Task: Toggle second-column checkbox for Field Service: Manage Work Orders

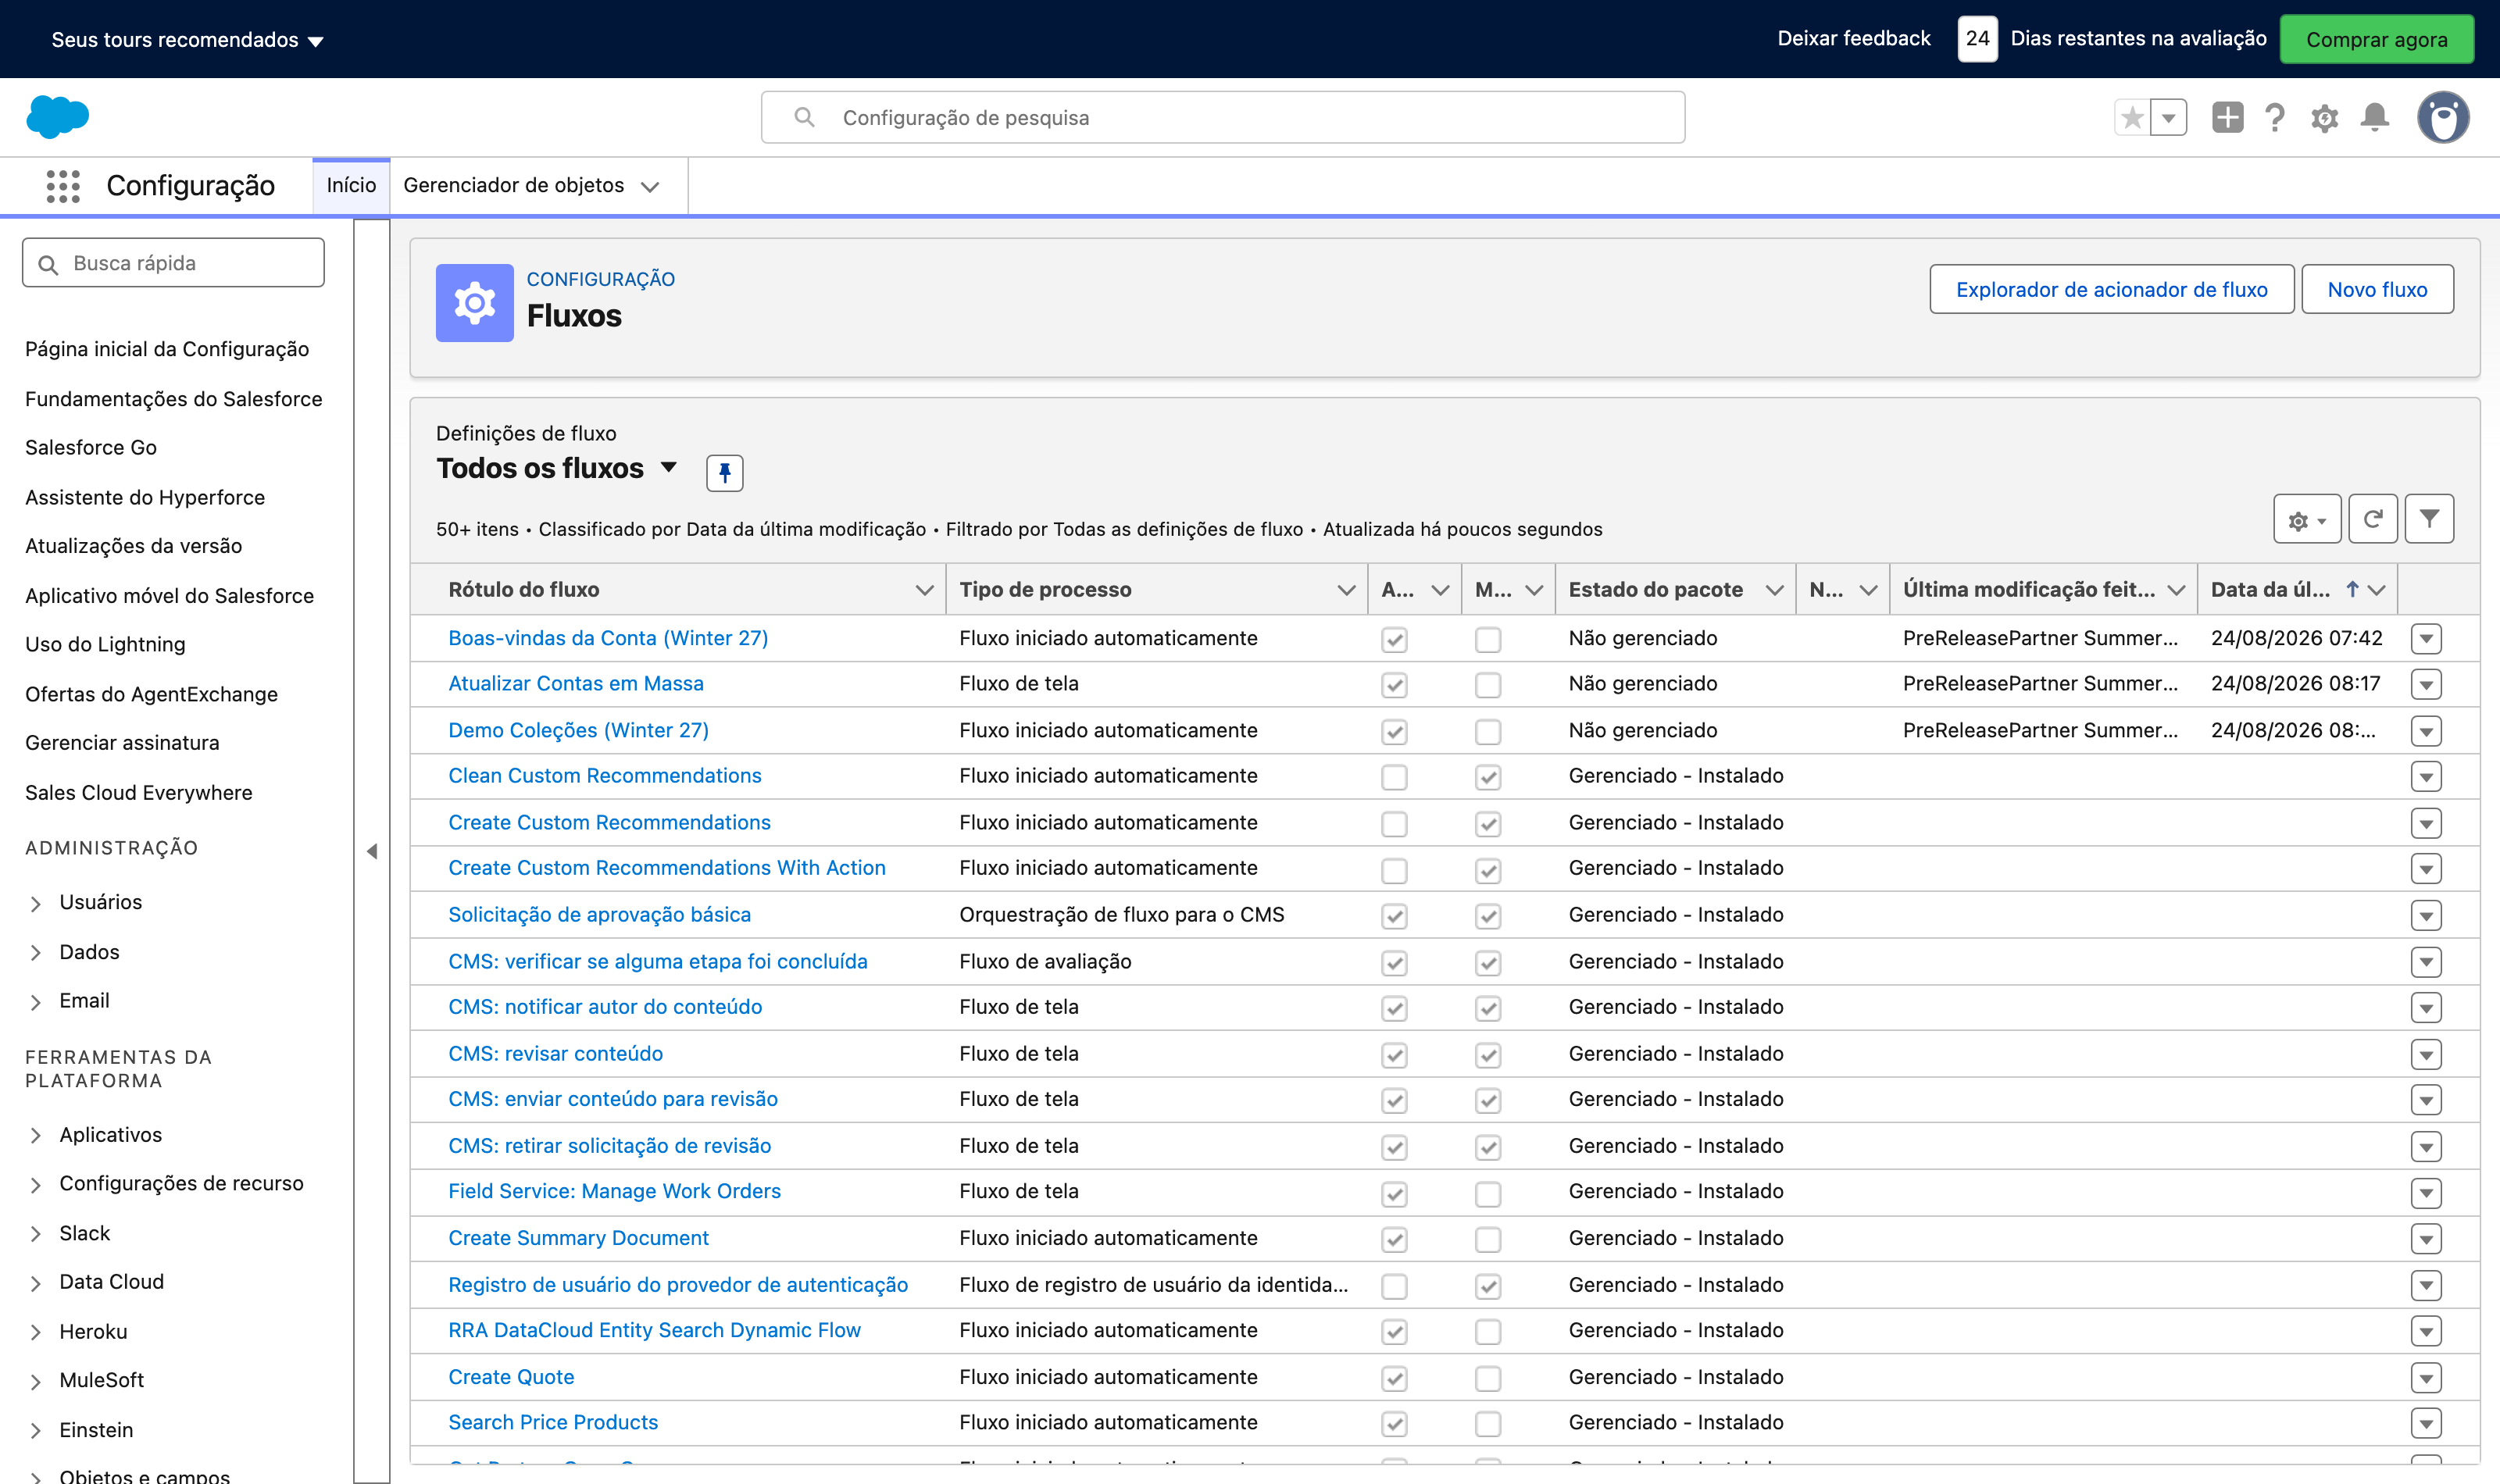Action: click(x=1488, y=1193)
